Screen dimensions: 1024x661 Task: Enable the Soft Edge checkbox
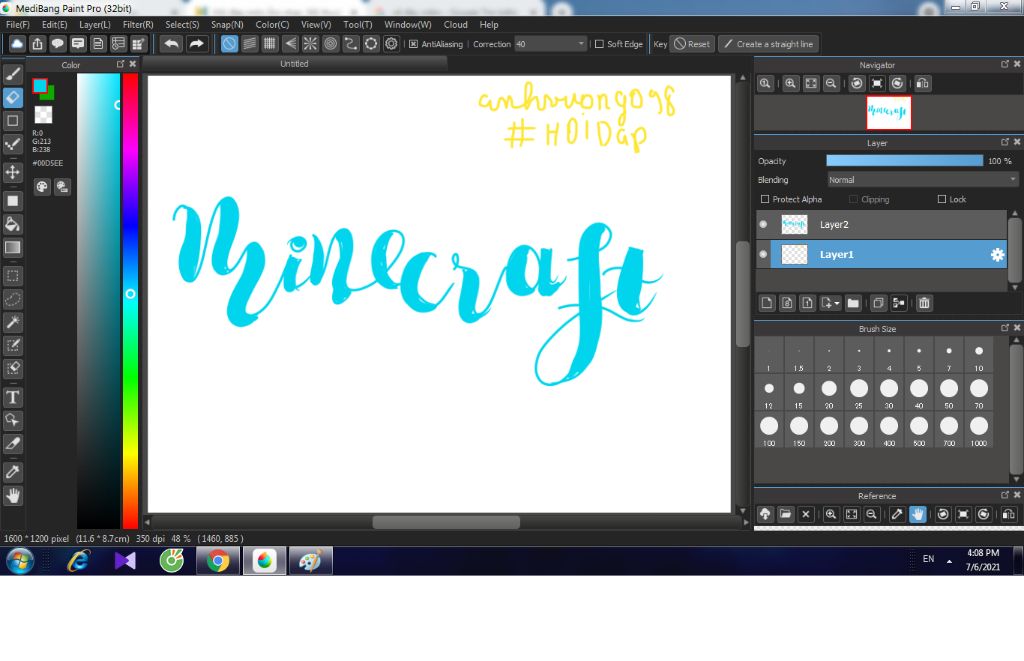pos(599,44)
